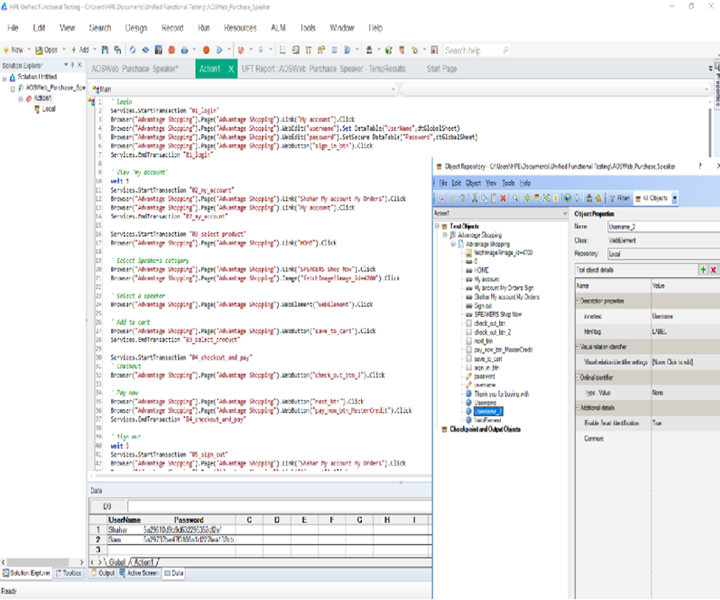The width and height of the screenshot is (720, 600).
Task: Open the Open button dropdown arrow
Action: pyautogui.click(x=64, y=50)
